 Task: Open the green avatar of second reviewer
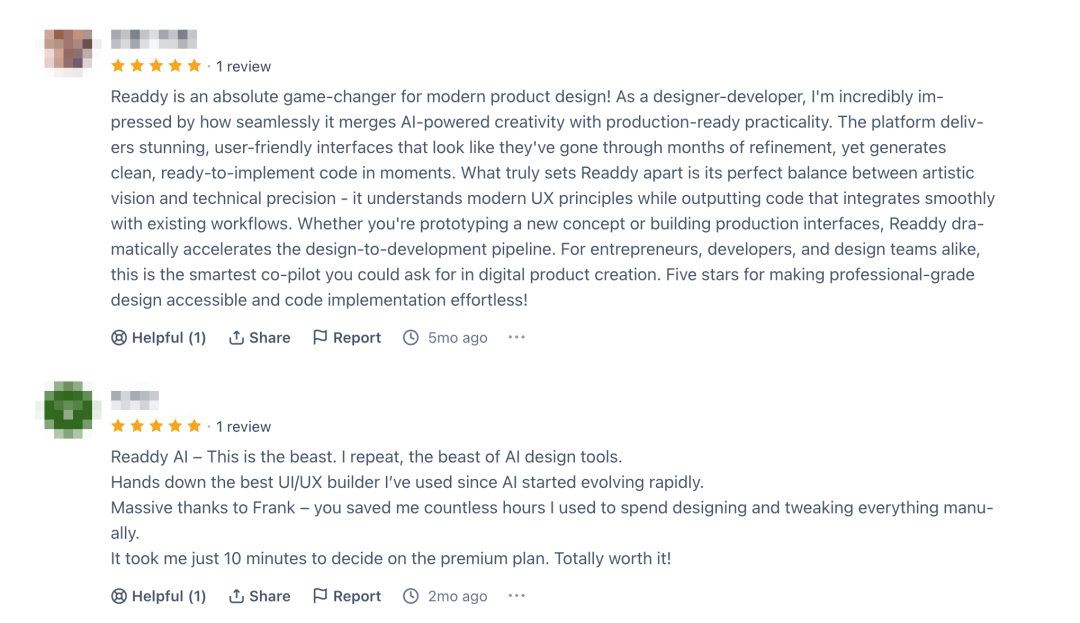tap(68, 410)
